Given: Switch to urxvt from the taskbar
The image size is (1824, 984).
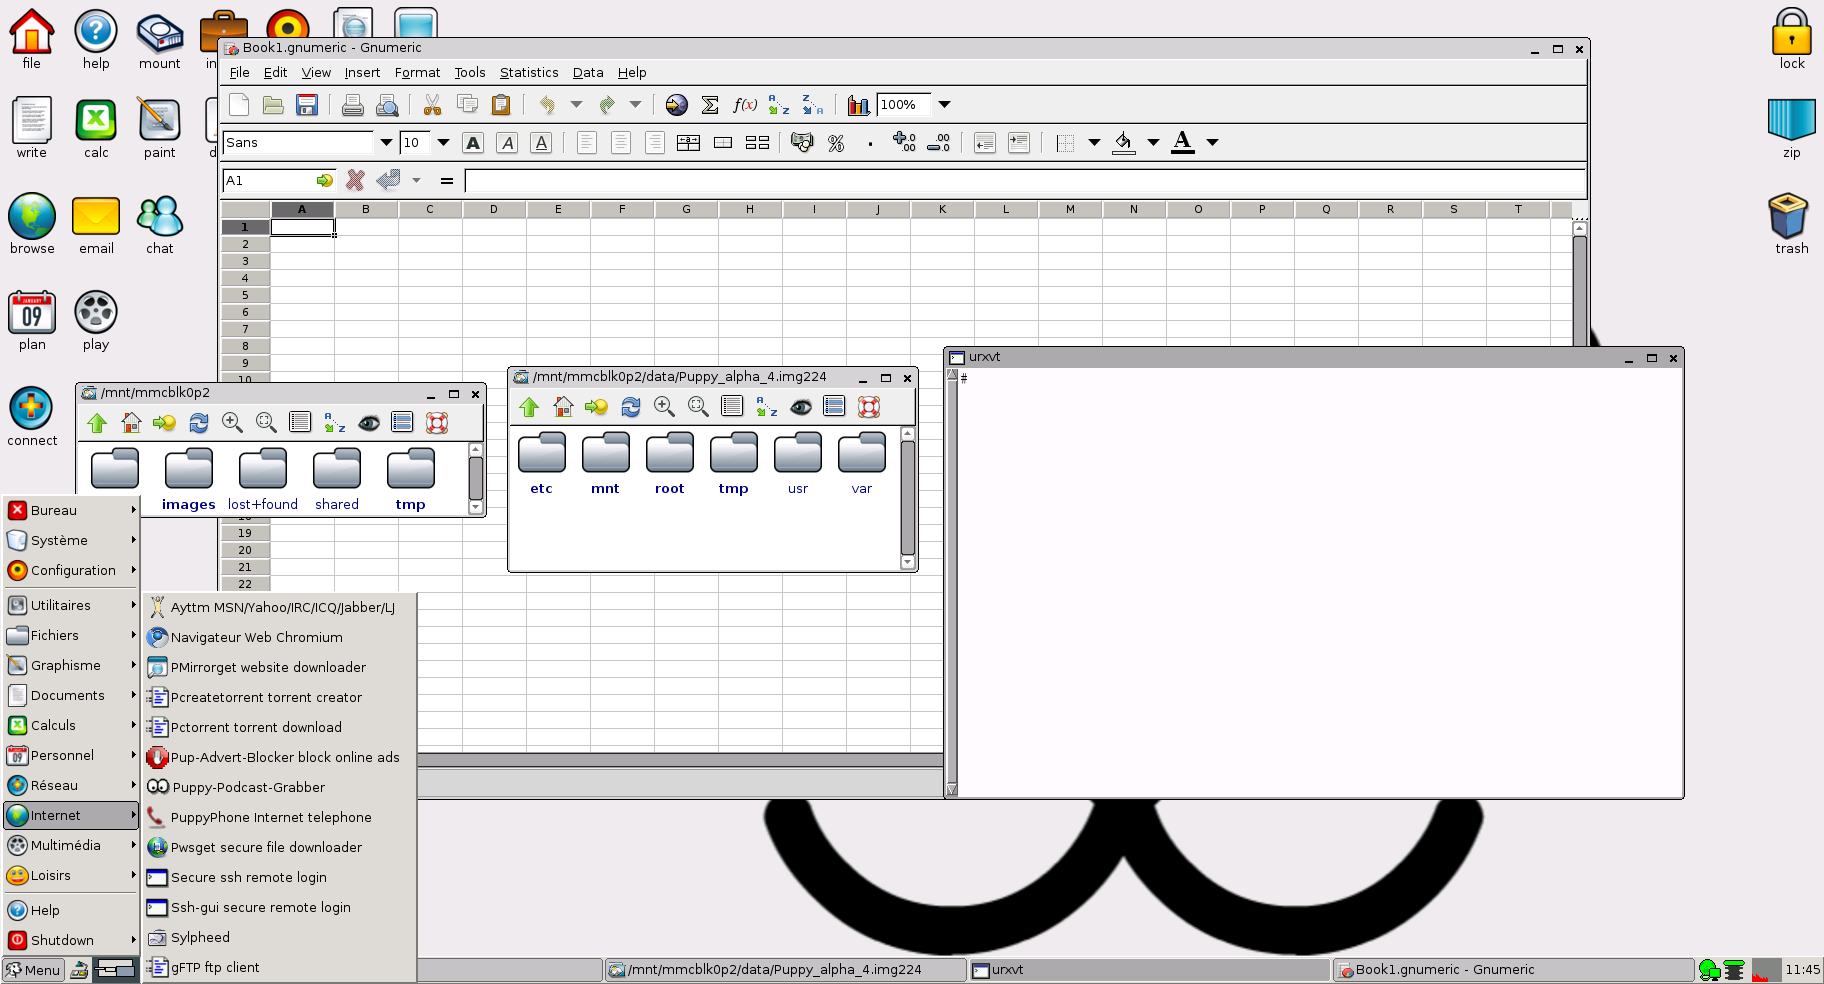Looking at the screenshot, I should [x=1007, y=970].
